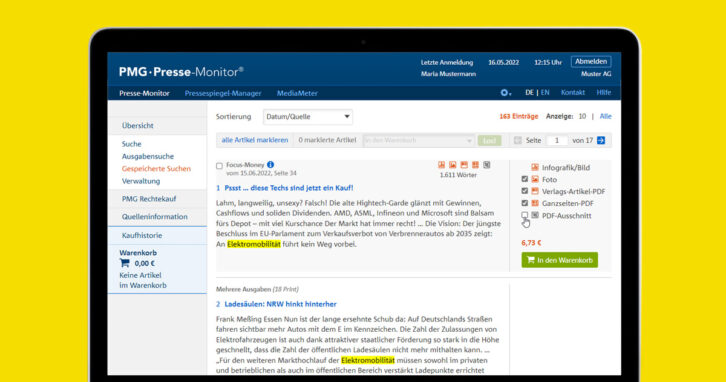Click the 6,73 € price
The image size is (726, 382).
(x=531, y=243)
